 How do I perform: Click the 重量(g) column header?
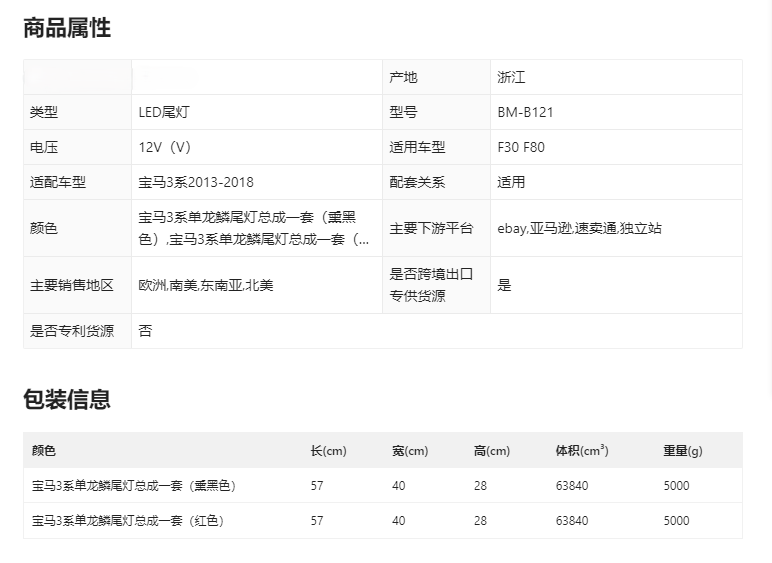pyautogui.click(x=683, y=451)
